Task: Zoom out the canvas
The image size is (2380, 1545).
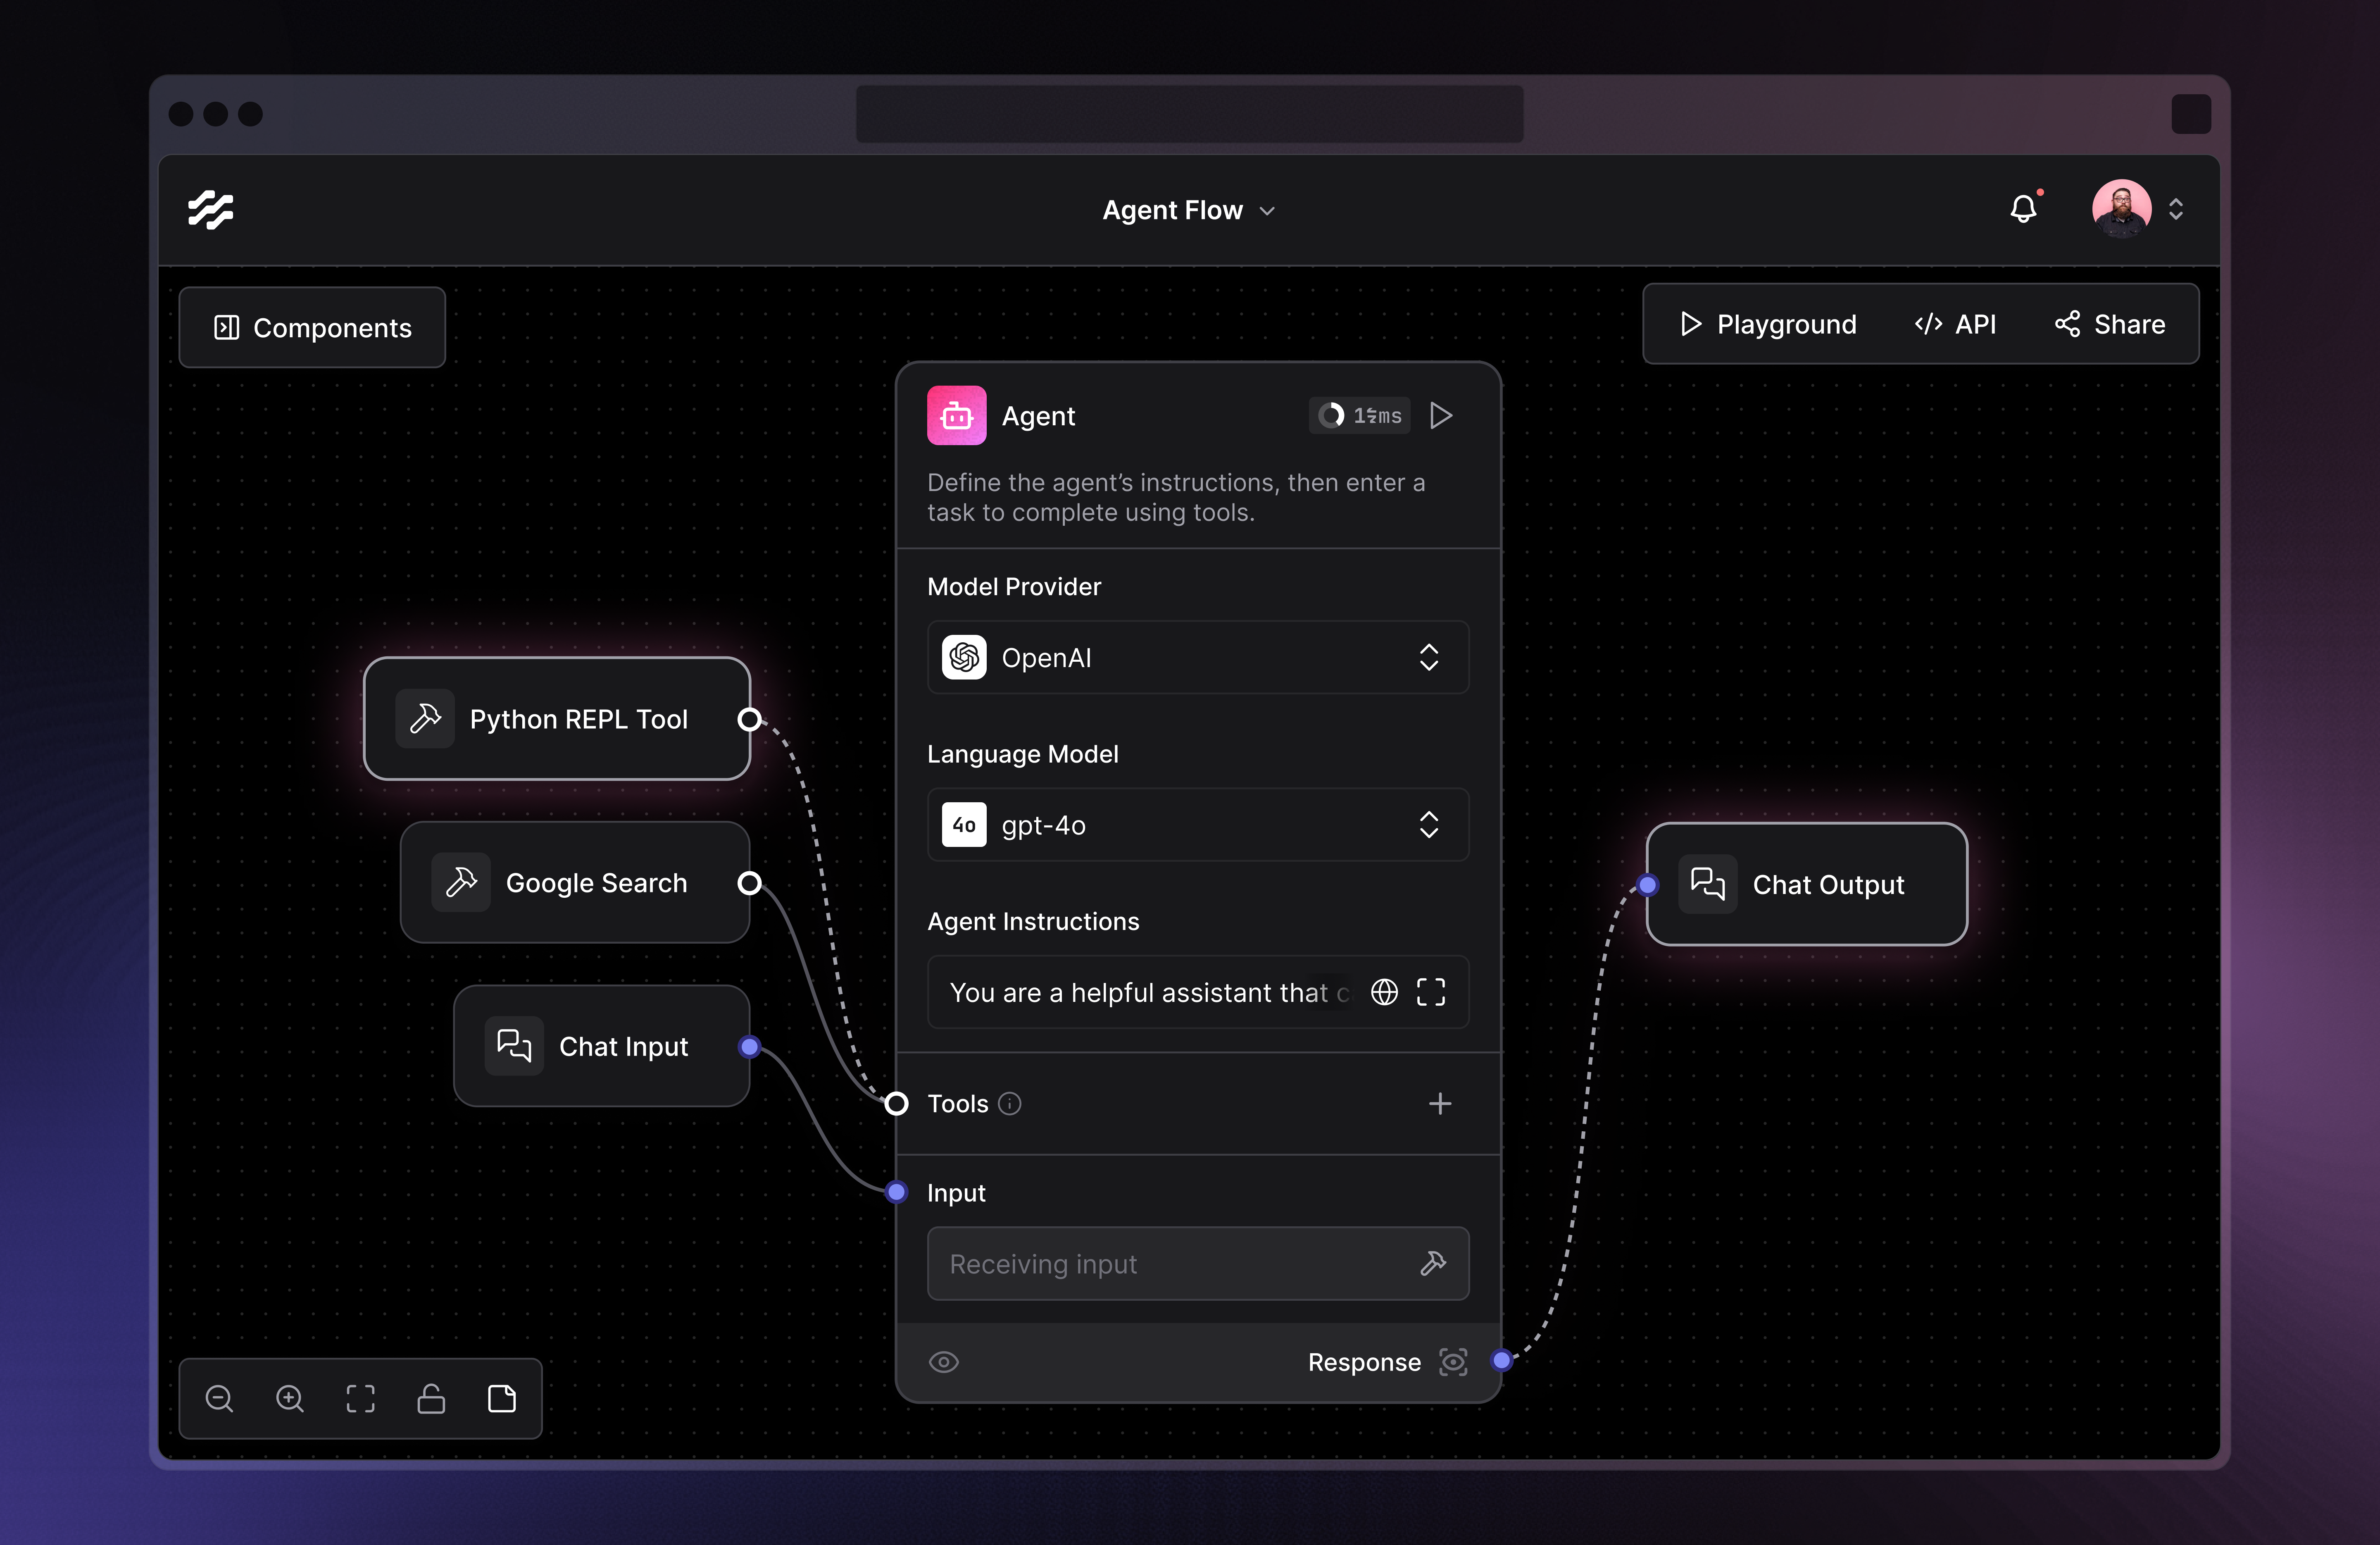Action: [x=219, y=1398]
